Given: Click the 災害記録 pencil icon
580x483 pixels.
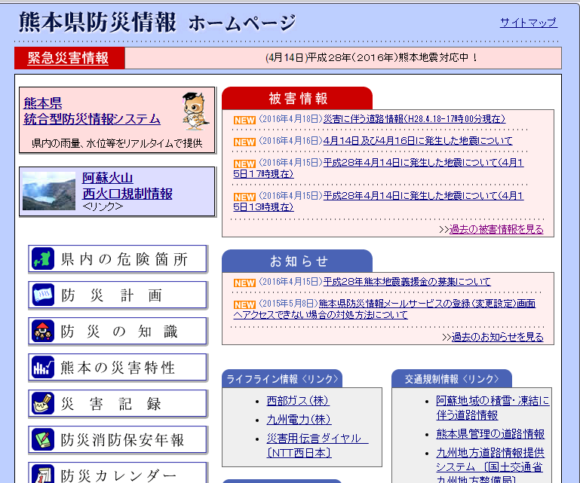Looking at the screenshot, I should (x=43, y=403).
